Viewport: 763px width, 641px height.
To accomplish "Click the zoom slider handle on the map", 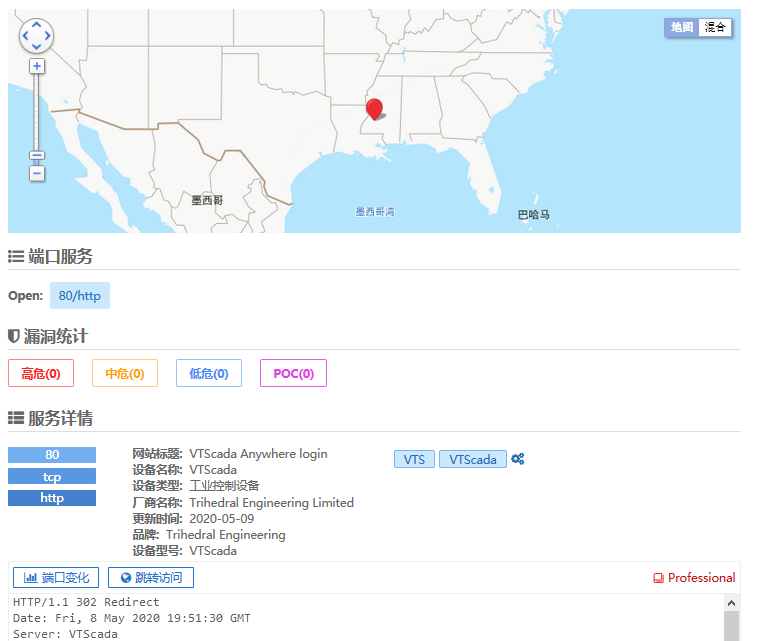I will point(37,155).
